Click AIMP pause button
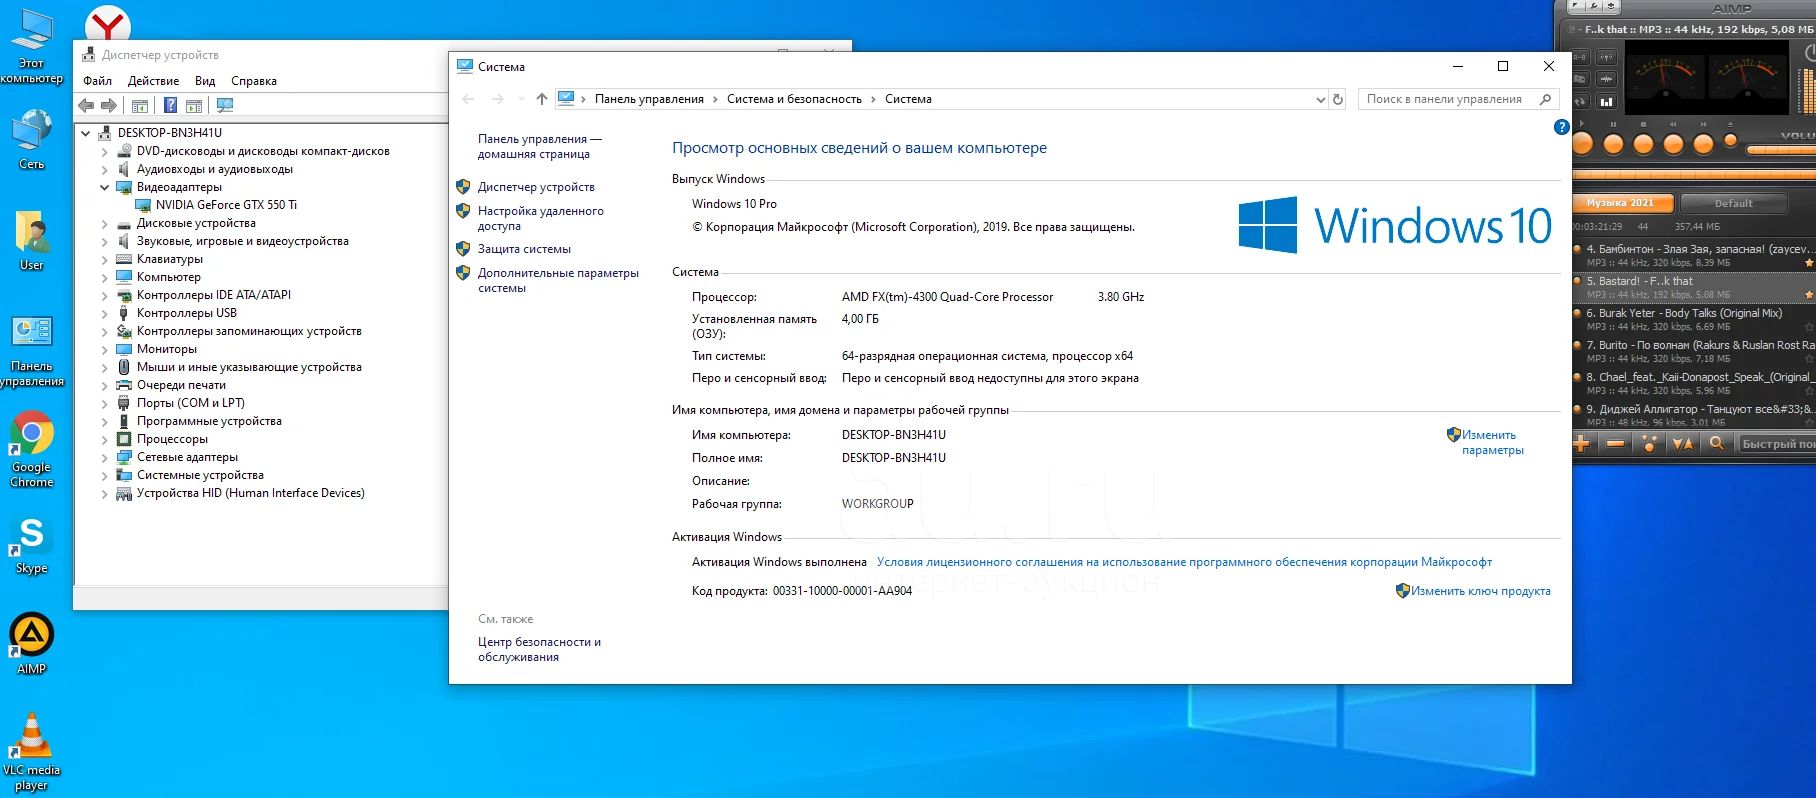The image size is (1816, 798). tap(1613, 143)
